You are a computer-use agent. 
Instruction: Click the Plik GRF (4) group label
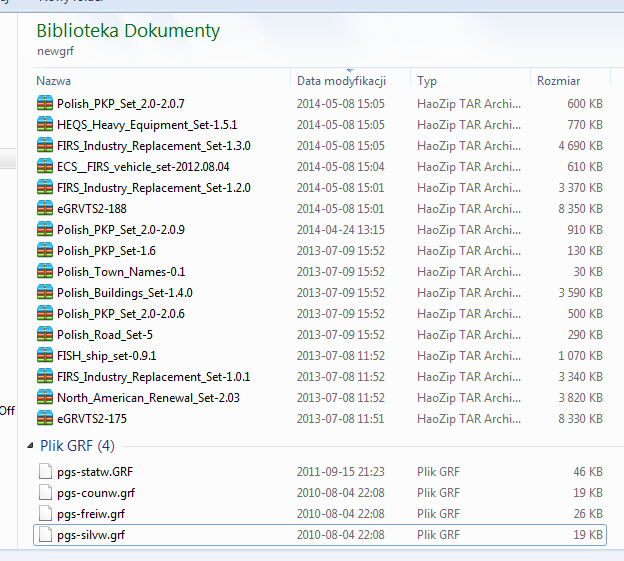coord(77,445)
